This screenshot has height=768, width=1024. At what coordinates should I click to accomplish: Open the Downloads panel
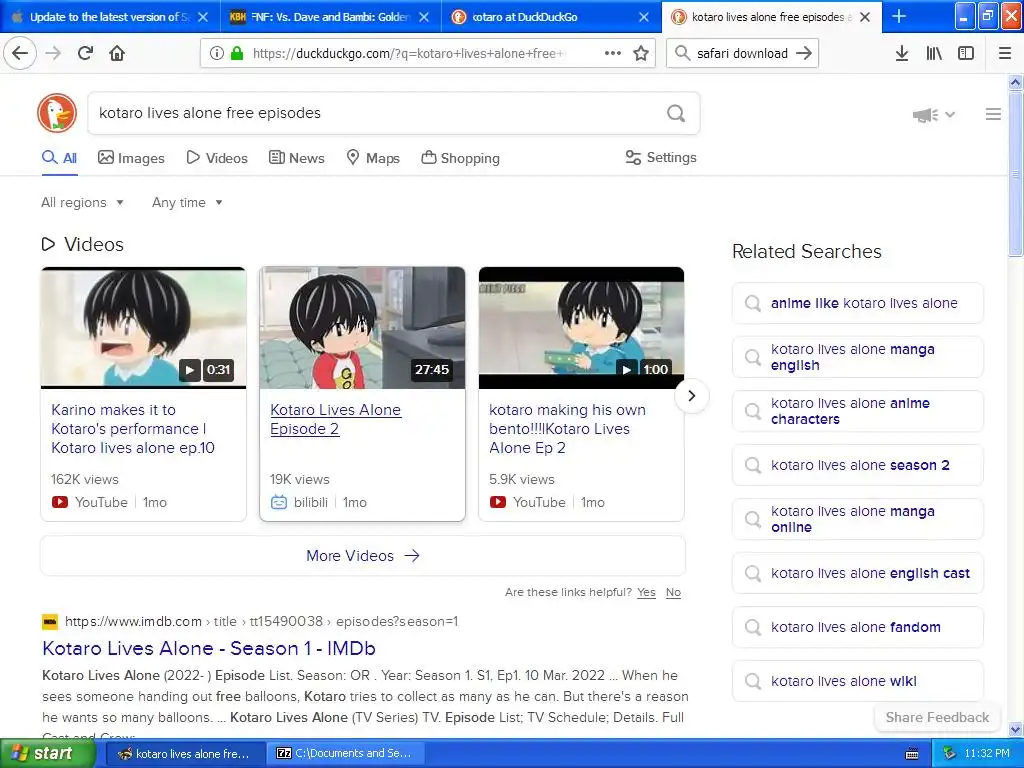point(902,53)
